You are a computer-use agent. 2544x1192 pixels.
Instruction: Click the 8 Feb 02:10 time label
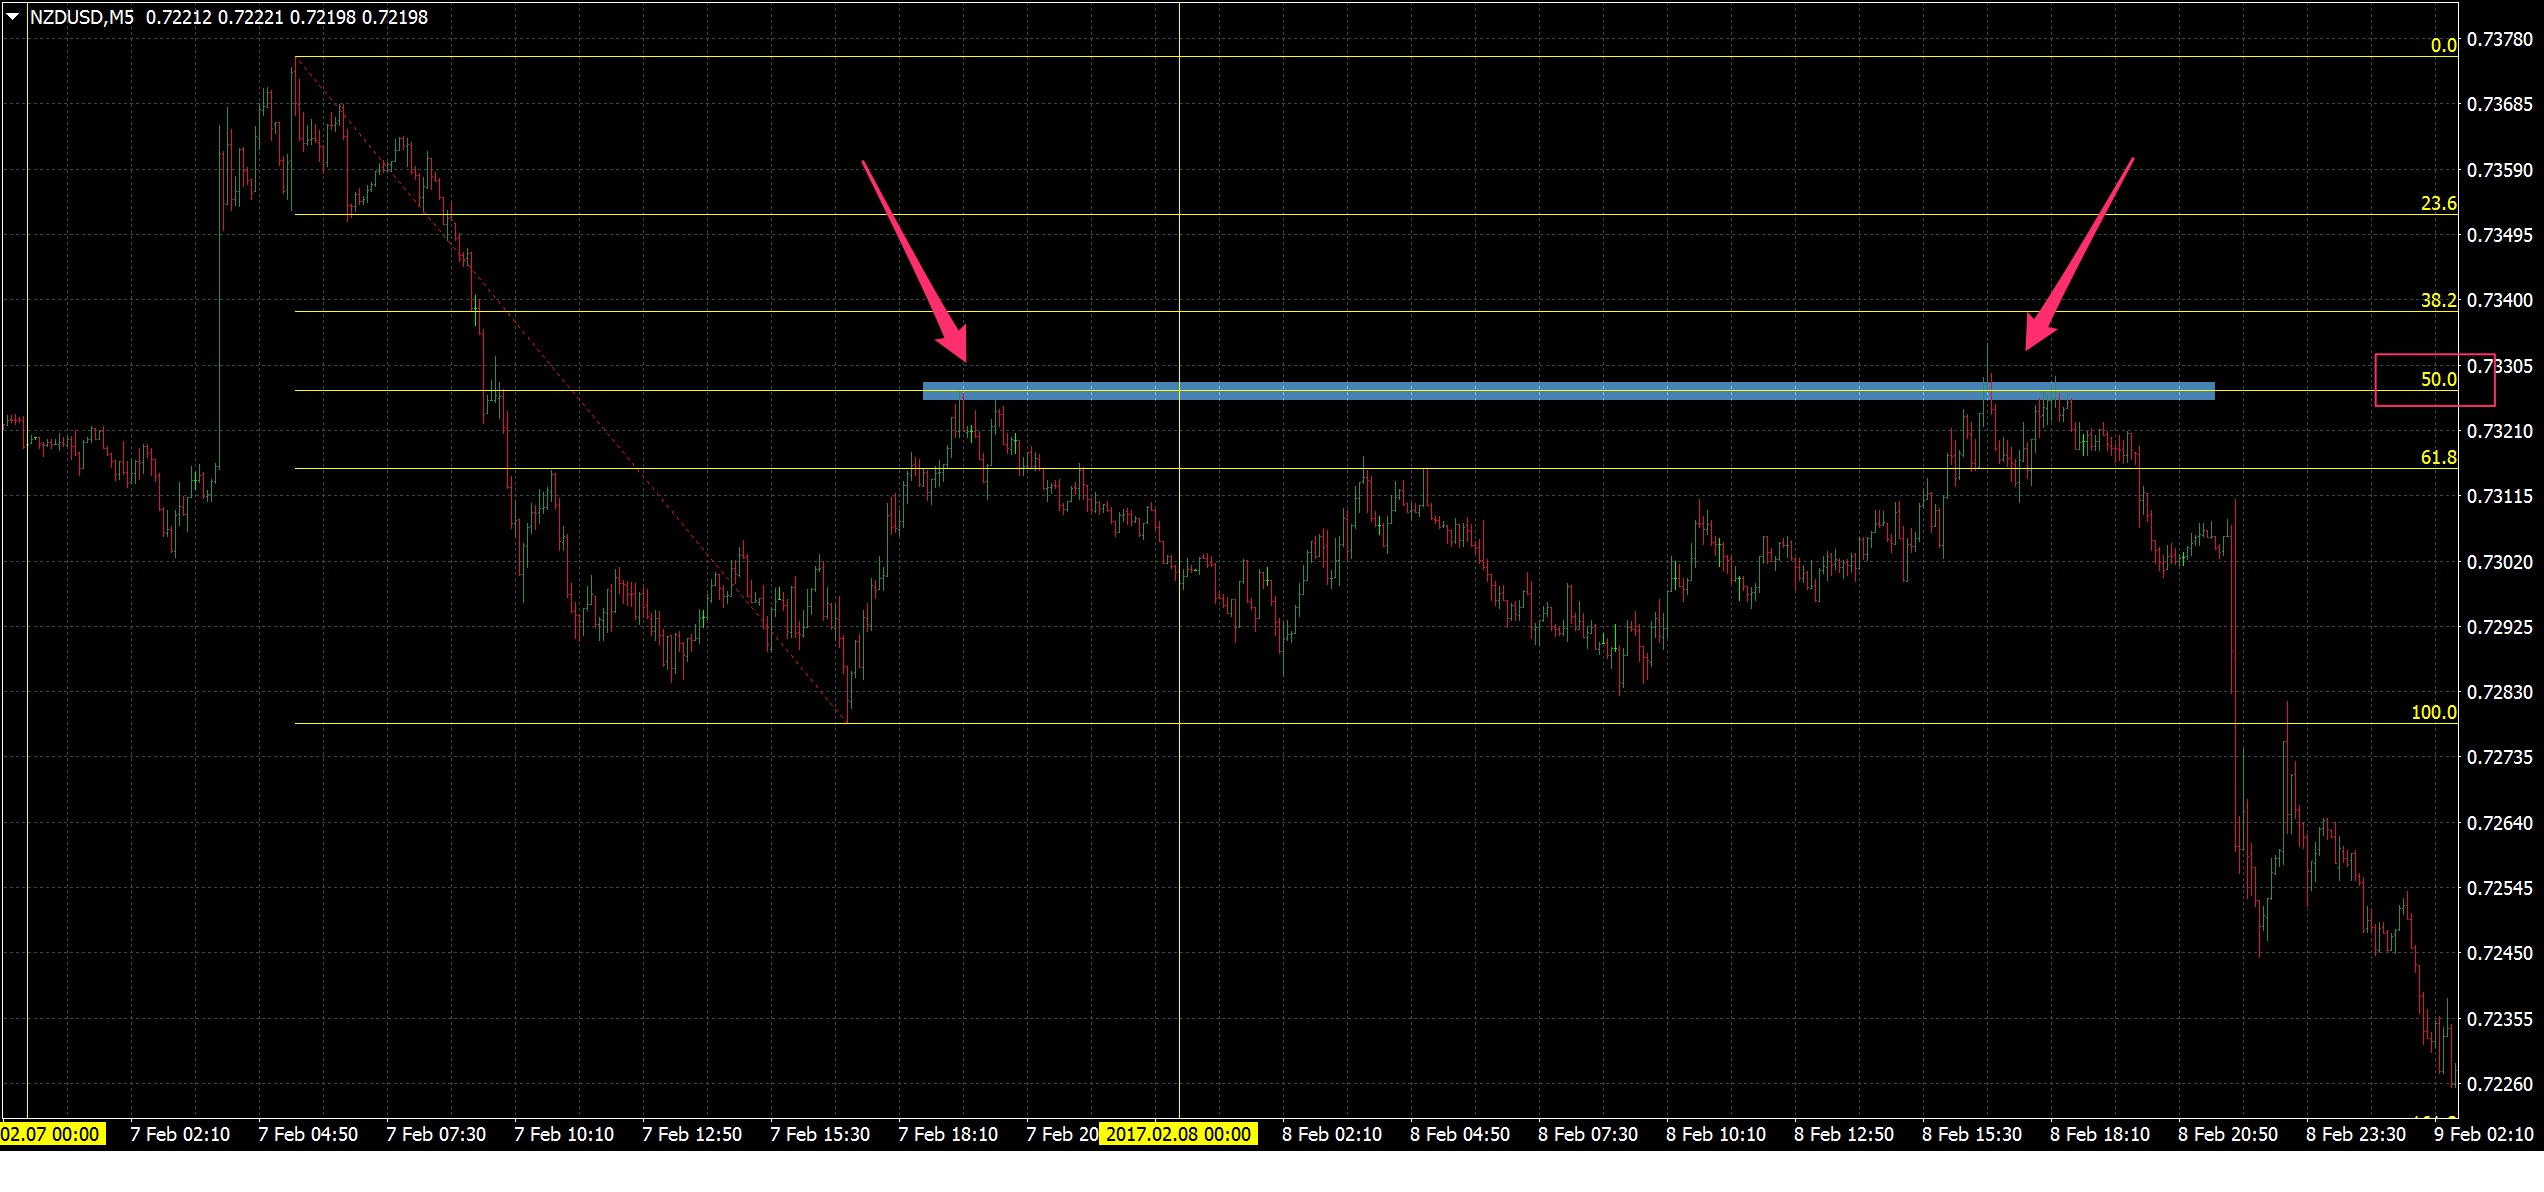coord(1332,1134)
